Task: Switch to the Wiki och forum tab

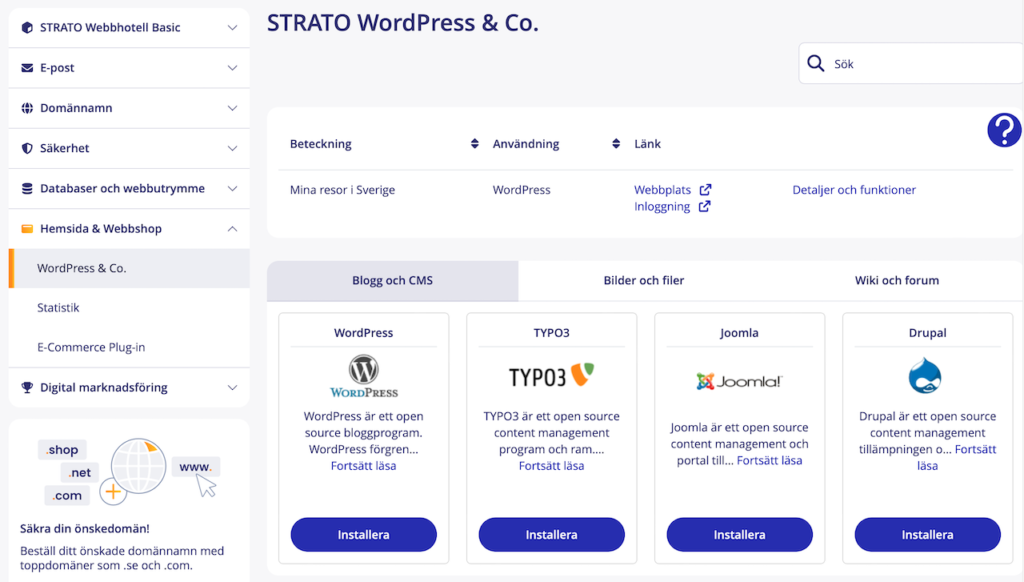Action: 897,280
